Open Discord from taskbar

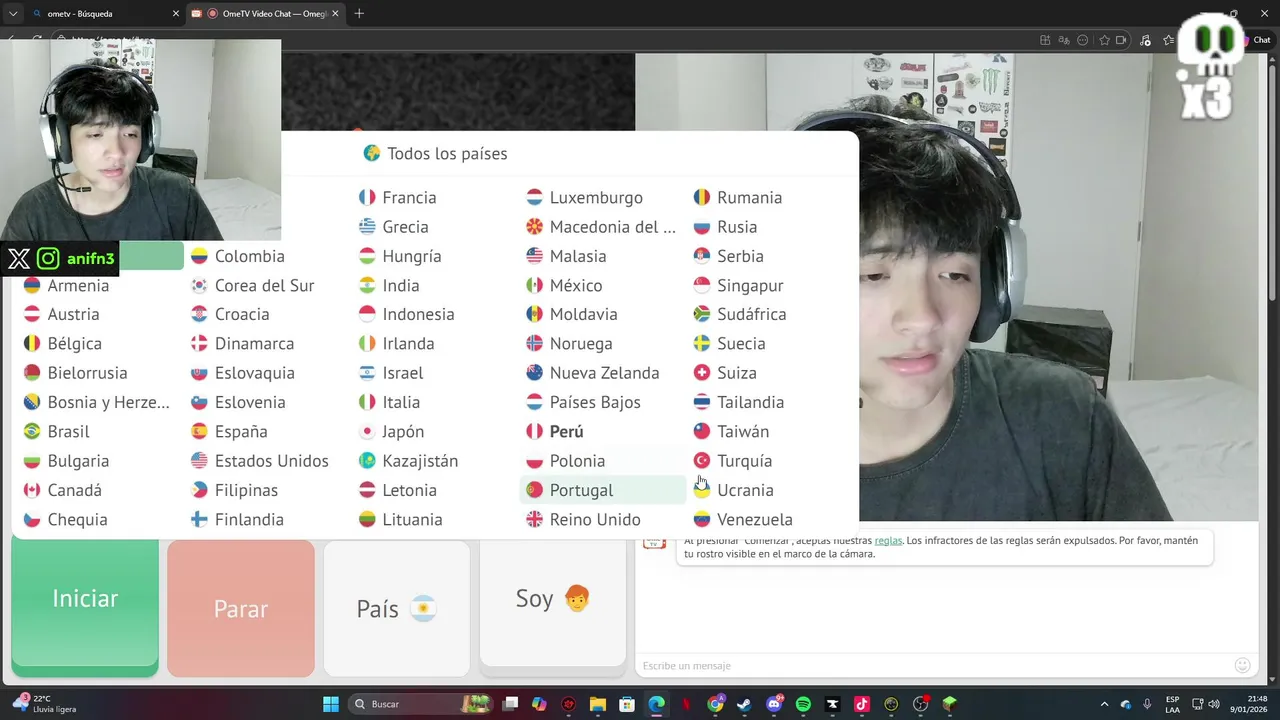click(x=774, y=704)
